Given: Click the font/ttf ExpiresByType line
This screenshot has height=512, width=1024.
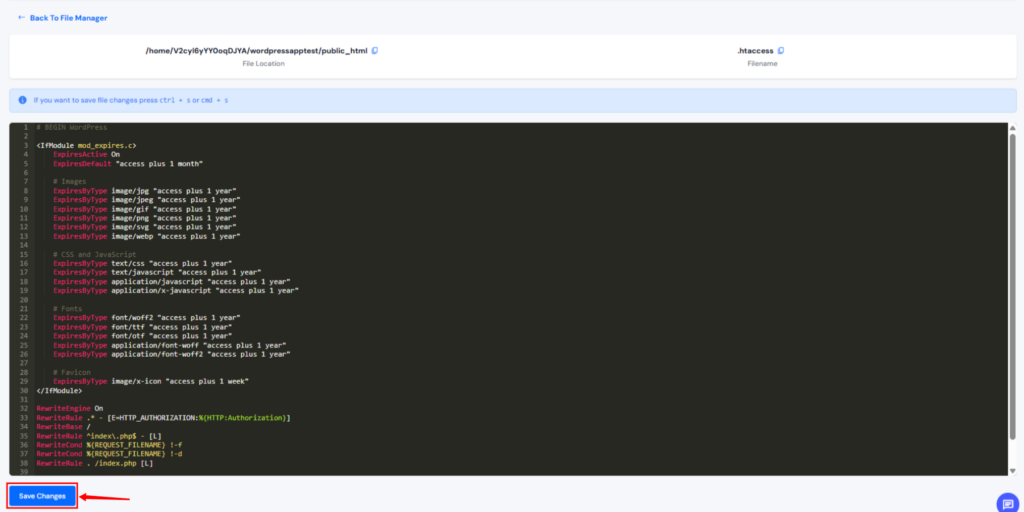Looking at the screenshot, I should pyautogui.click(x=142, y=327).
